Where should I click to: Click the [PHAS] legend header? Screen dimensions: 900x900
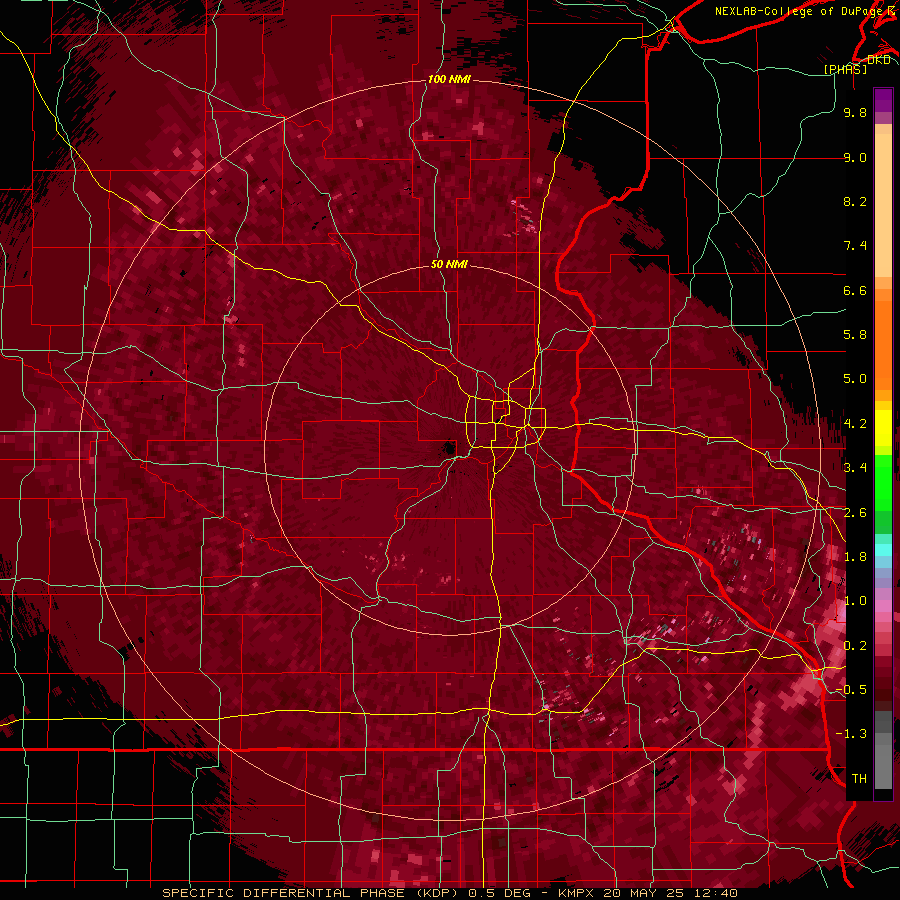[845, 69]
